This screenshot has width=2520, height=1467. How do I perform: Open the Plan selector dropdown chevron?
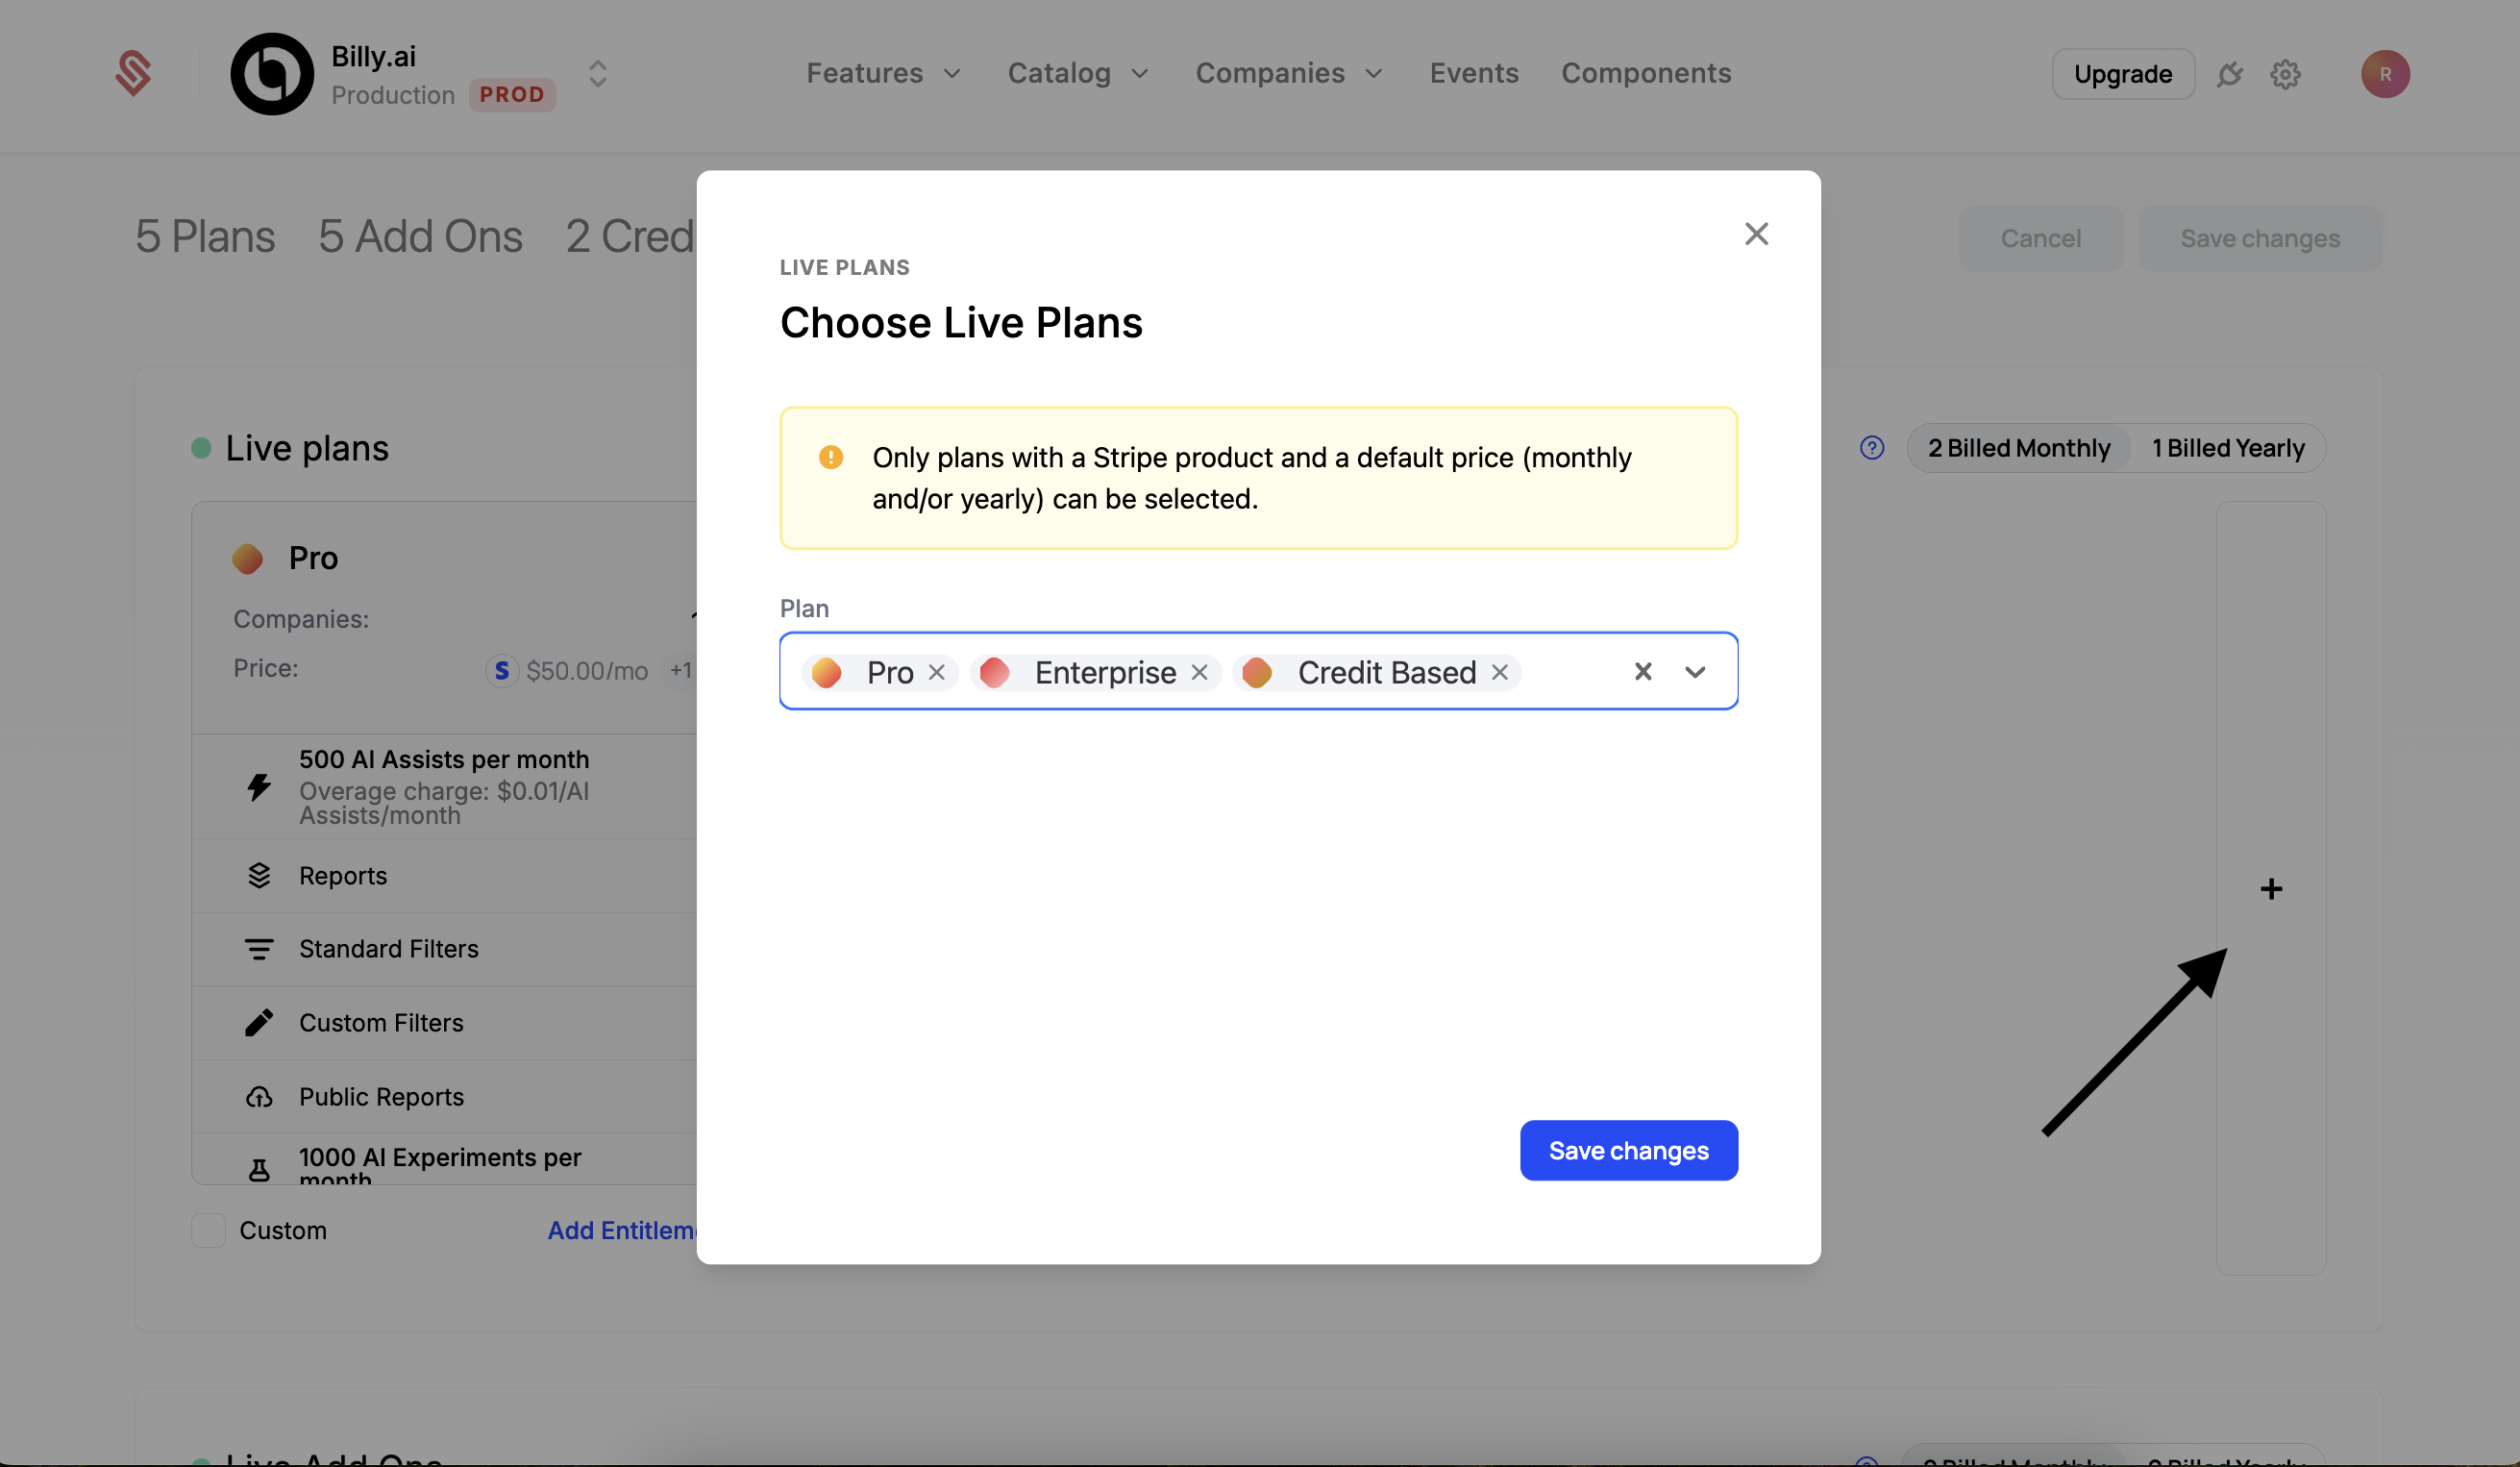pyautogui.click(x=1695, y=671)
